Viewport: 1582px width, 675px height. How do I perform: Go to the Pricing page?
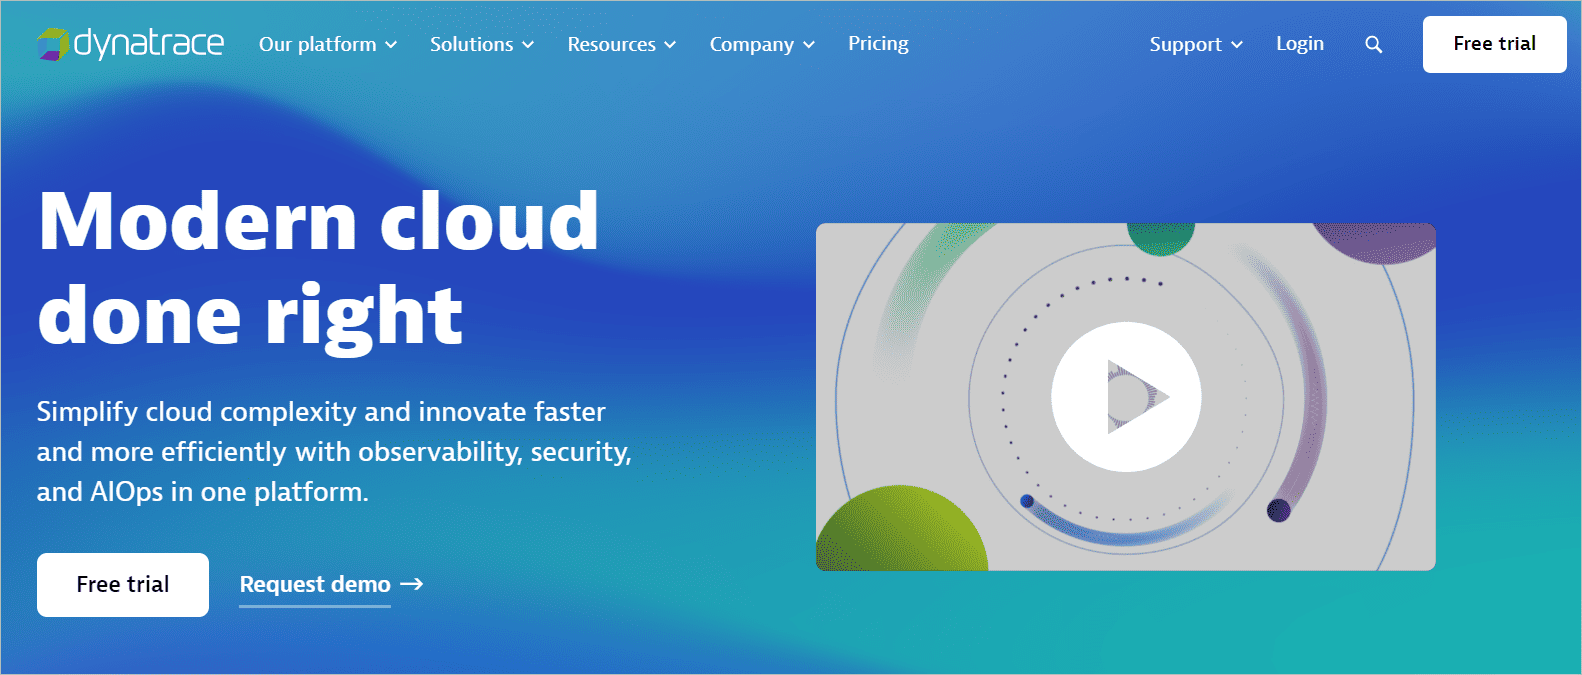point(878,44)
